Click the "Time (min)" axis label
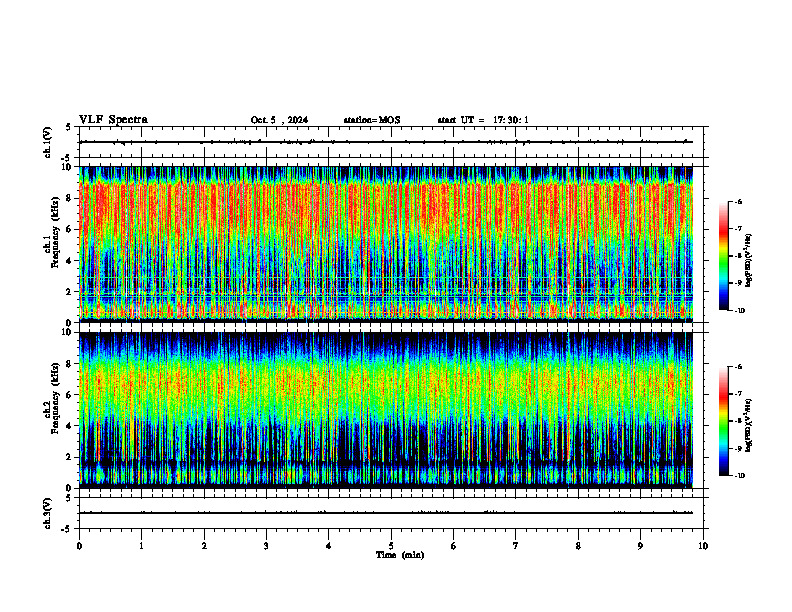 400,555
